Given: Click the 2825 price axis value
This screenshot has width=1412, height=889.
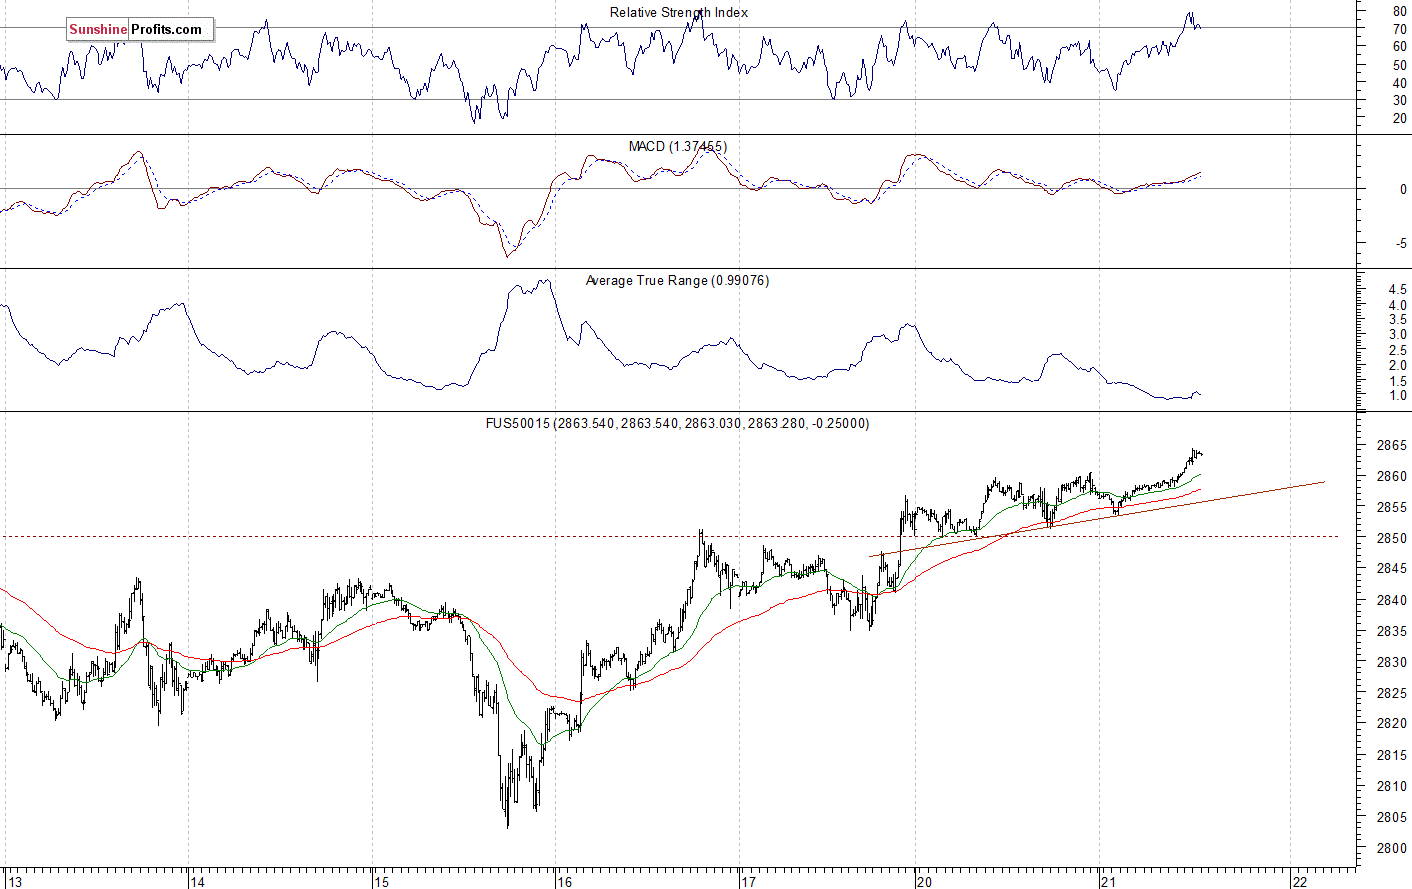Looking at the screenshot, I should pyautogui.click(x=1392, y=693).
